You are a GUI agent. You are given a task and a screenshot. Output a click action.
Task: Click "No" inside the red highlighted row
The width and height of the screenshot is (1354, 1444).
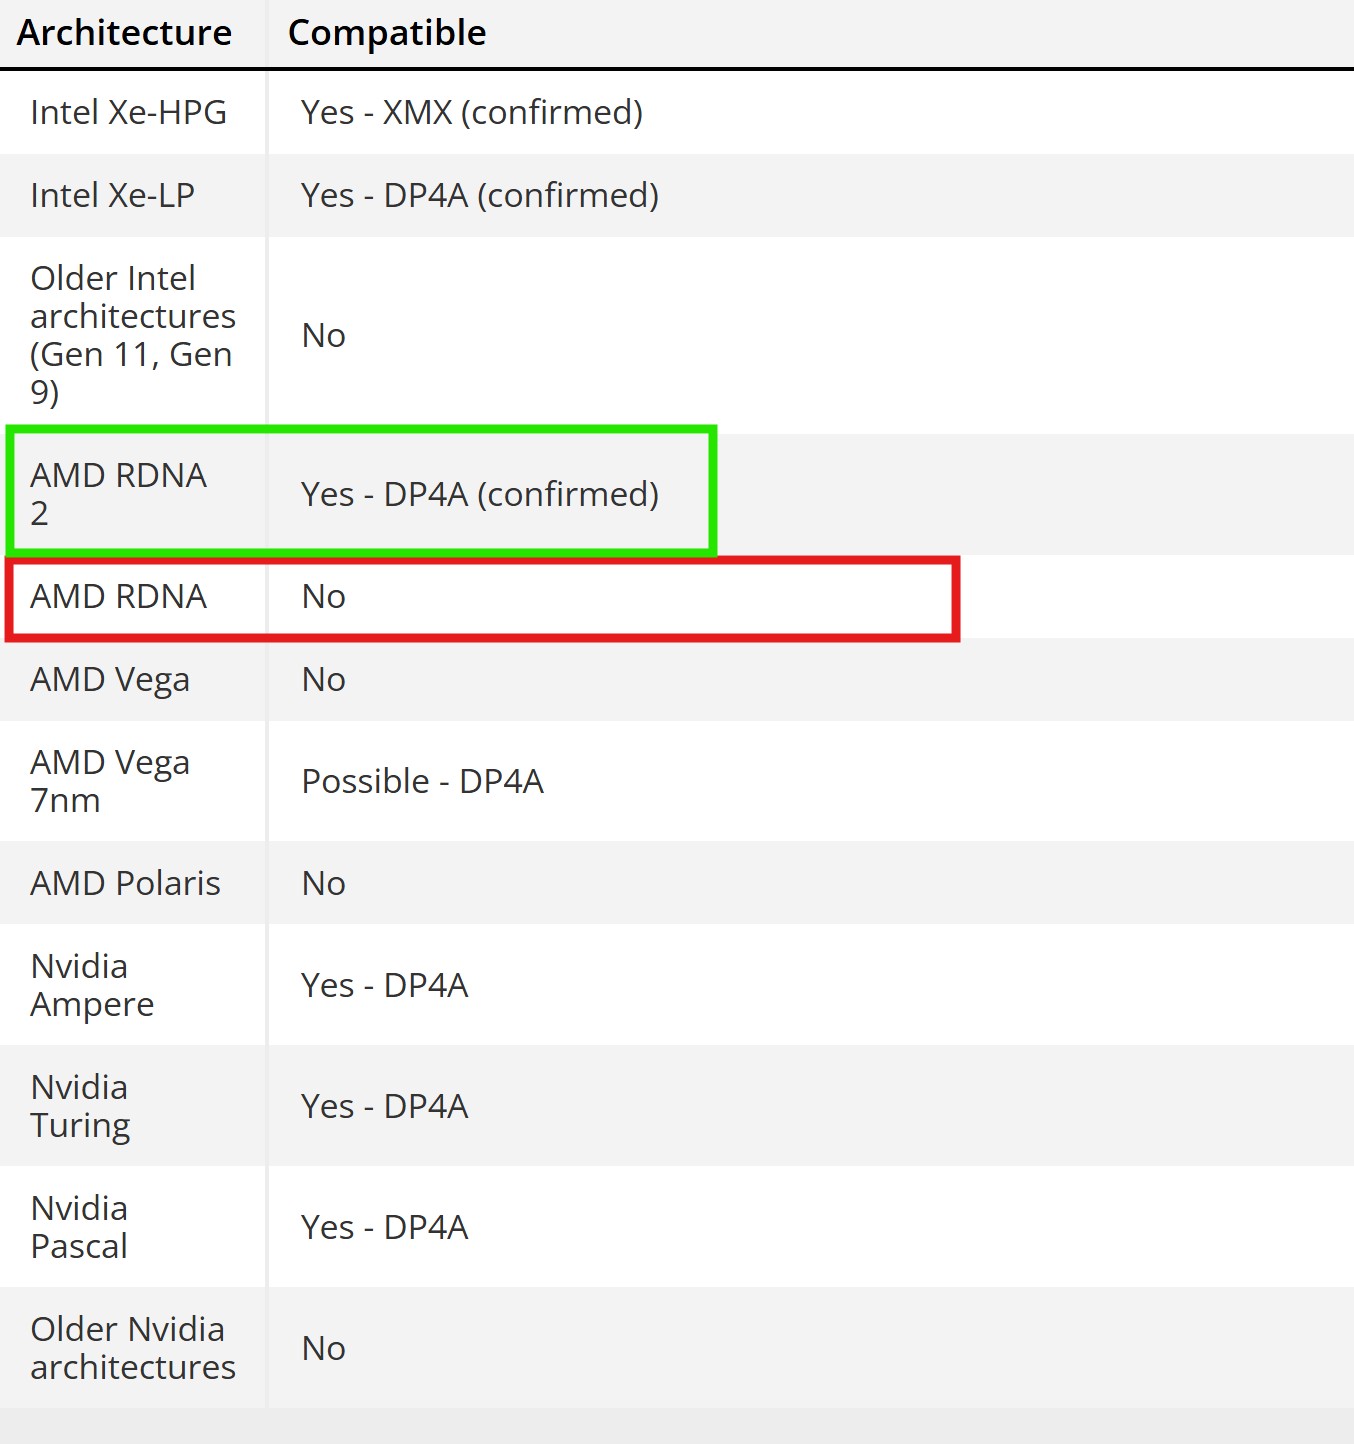[x=324, y=597]
